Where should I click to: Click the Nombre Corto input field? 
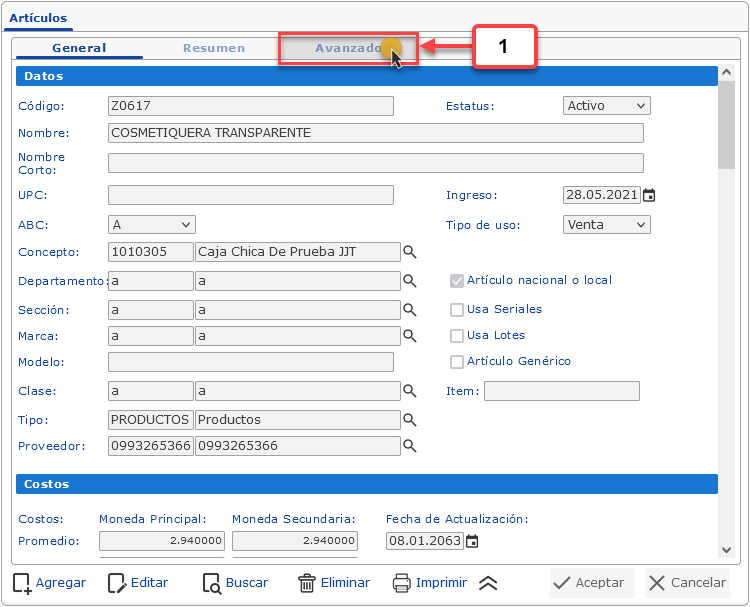(x=375, y=163)
